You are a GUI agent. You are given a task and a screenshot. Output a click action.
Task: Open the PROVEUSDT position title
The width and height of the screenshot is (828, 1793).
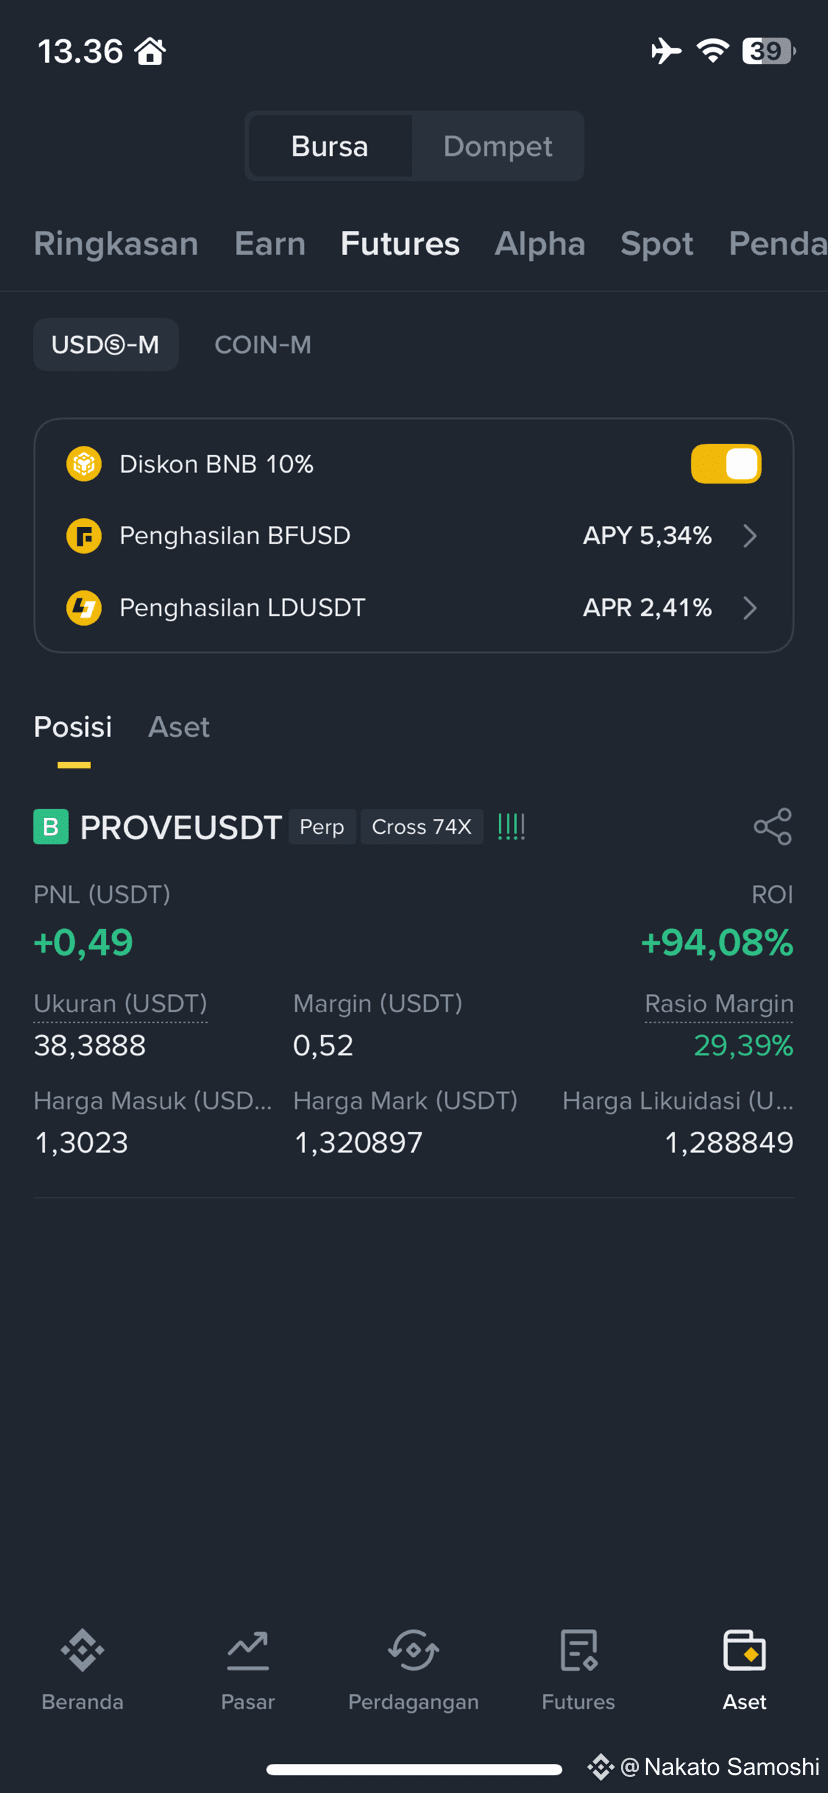coord(181,827)
